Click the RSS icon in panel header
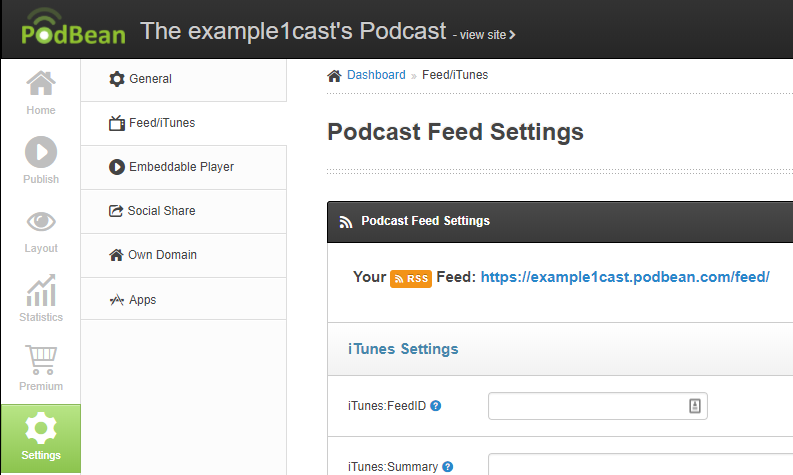 click(x=346, y=222)
